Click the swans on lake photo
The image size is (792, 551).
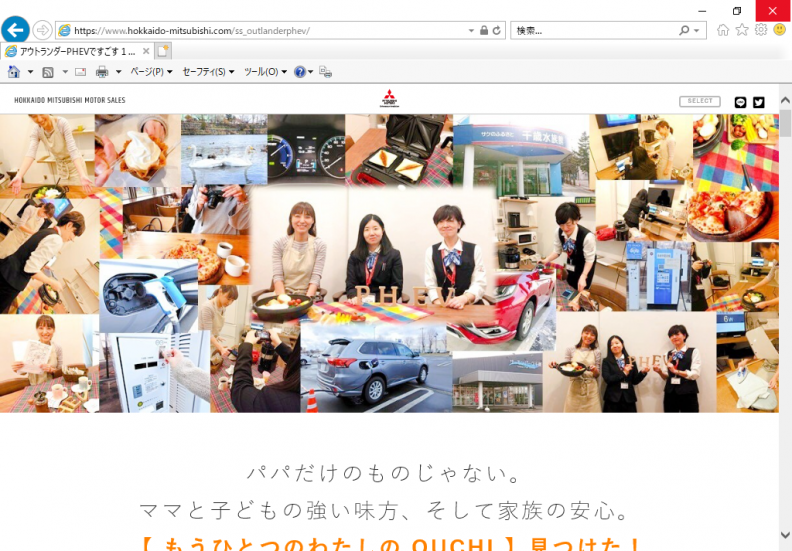click(x=224, y=149)
